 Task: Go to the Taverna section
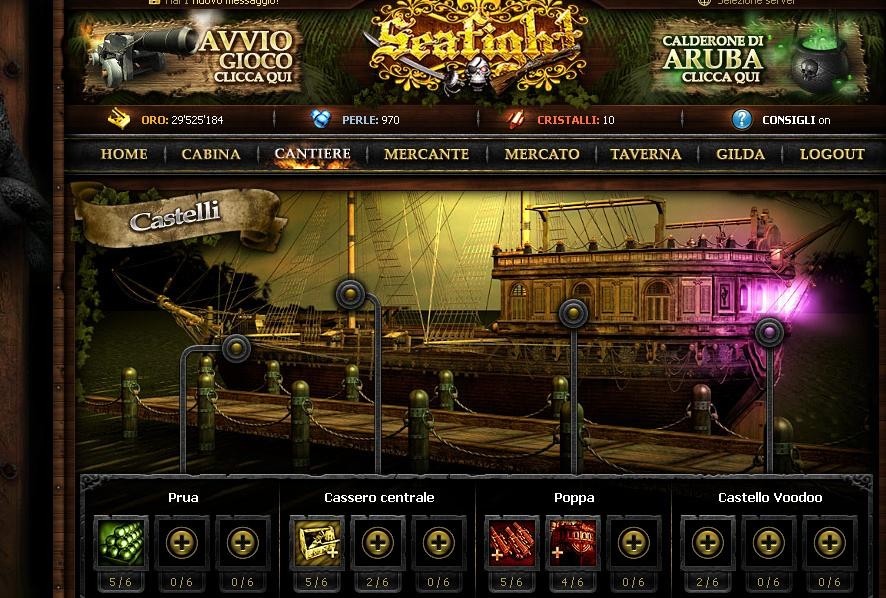point(645,154)
